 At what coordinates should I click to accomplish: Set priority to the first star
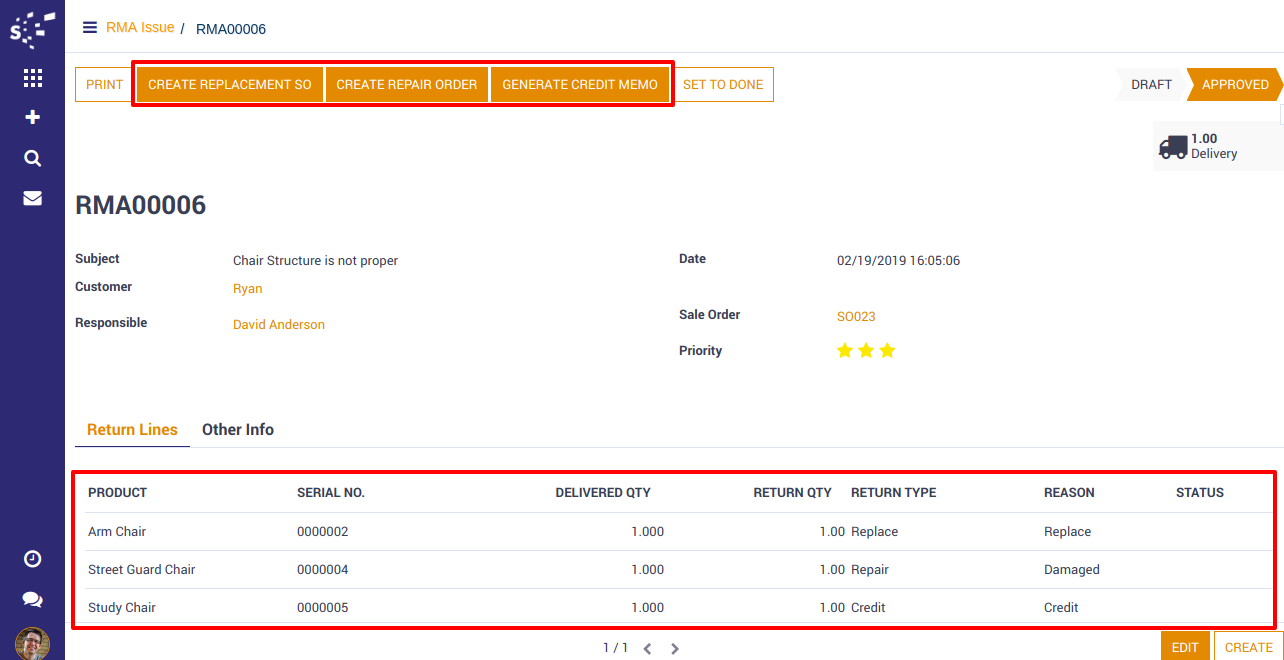(x=845, y=351)
